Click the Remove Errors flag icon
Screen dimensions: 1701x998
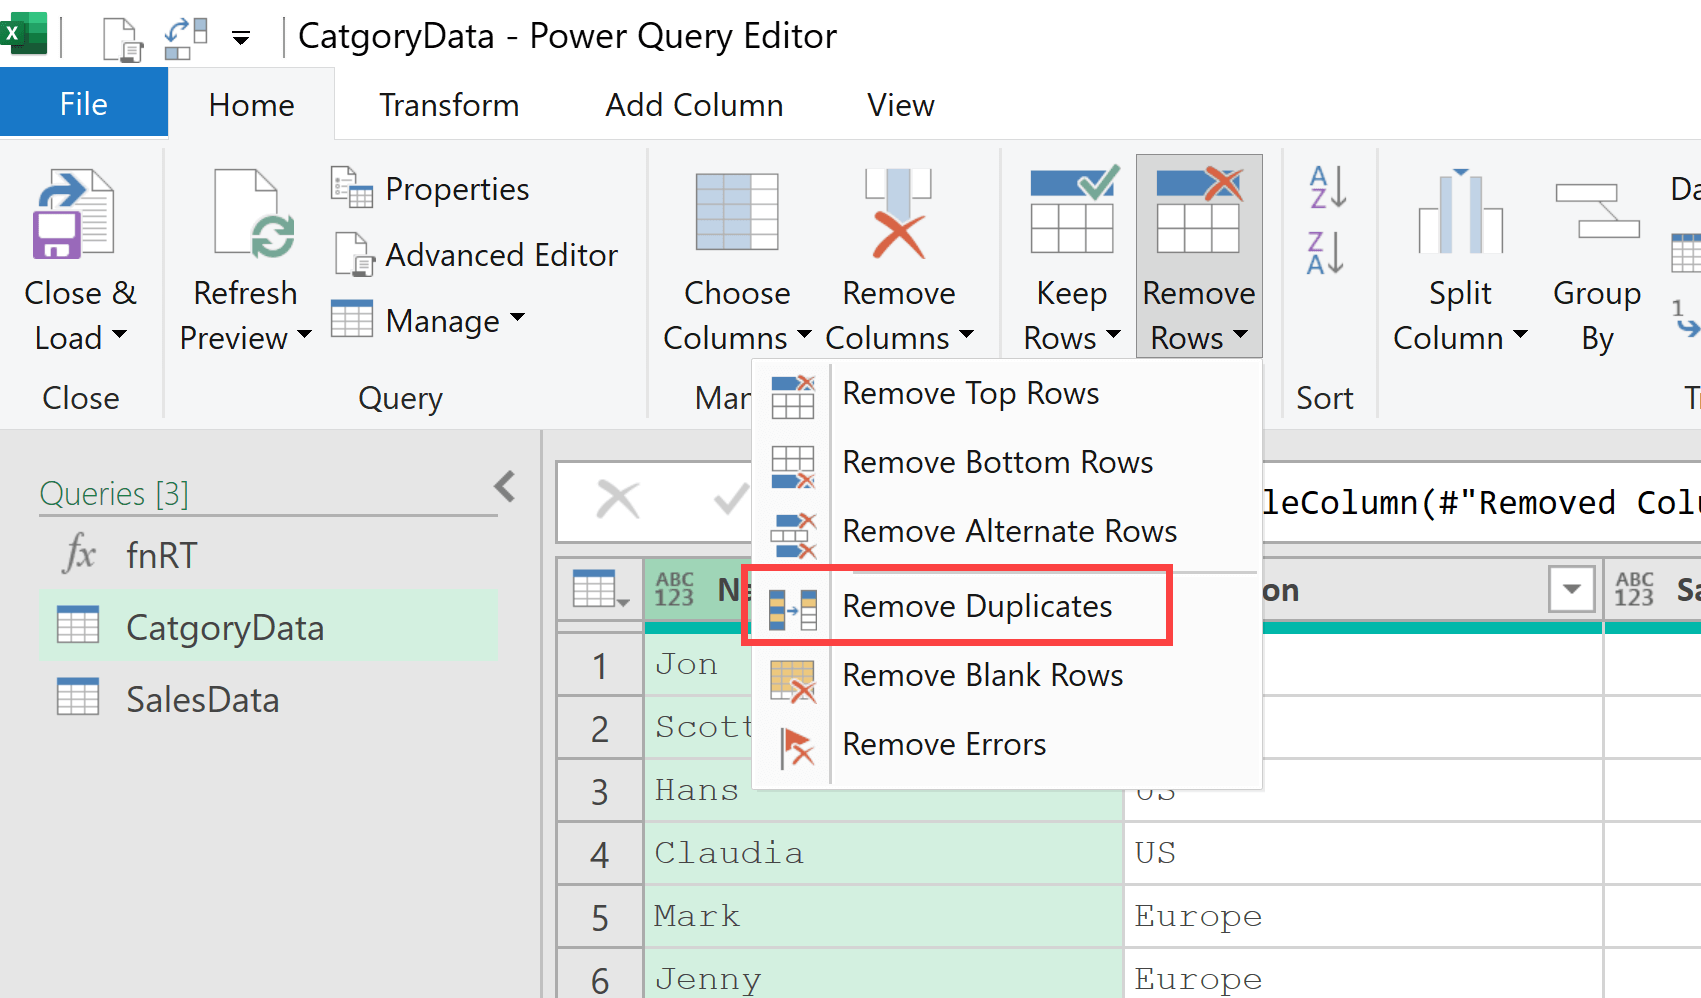[797, 747]
